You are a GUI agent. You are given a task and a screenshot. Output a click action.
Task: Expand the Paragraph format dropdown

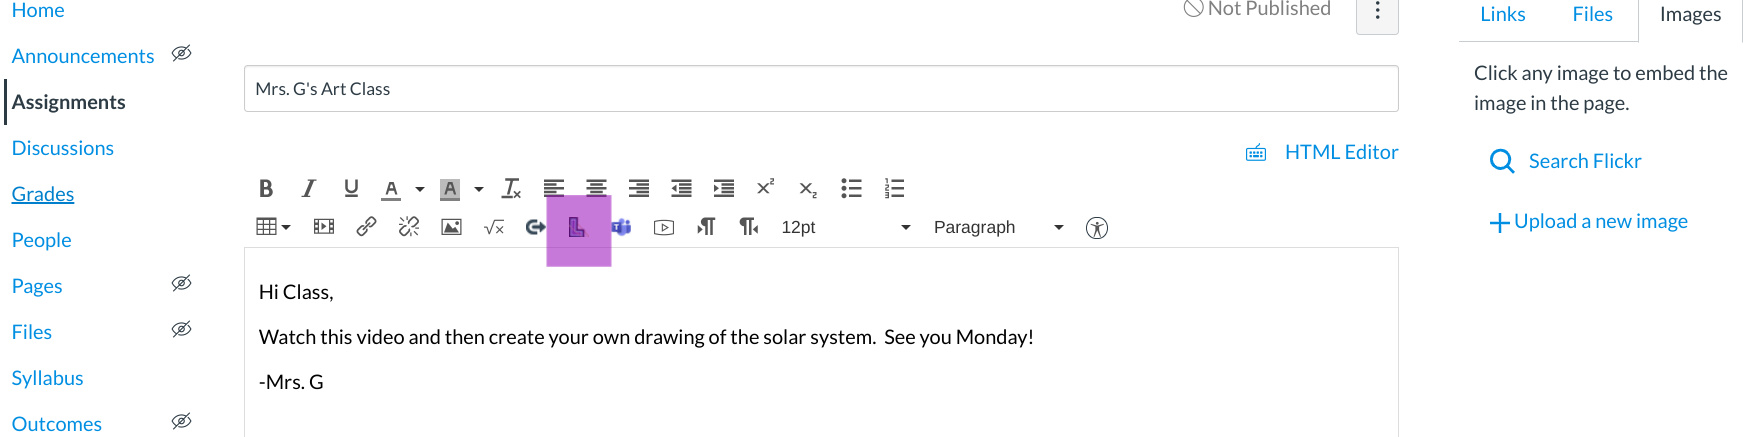998,227
